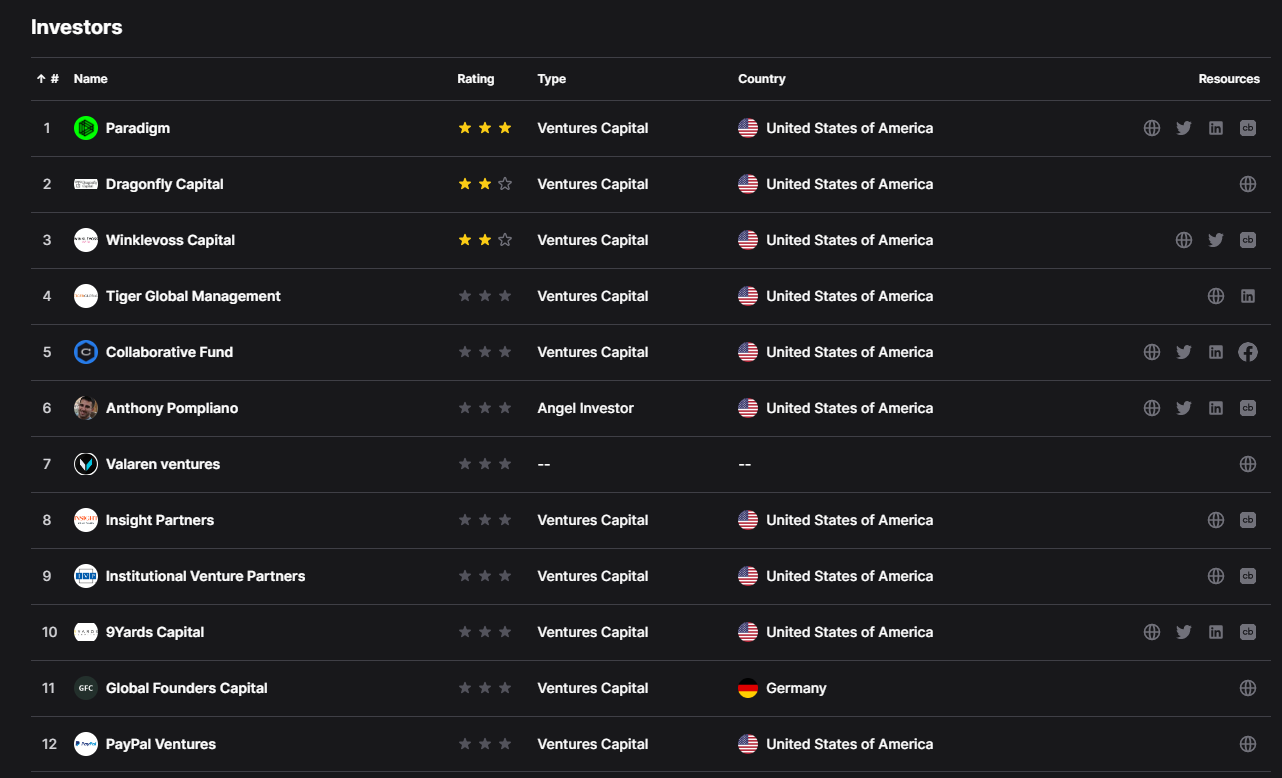Image resolution: width=1282 pixels, height=778 pixels.
Task: Open the PayPal Ventures investor link
Action: 161,744
